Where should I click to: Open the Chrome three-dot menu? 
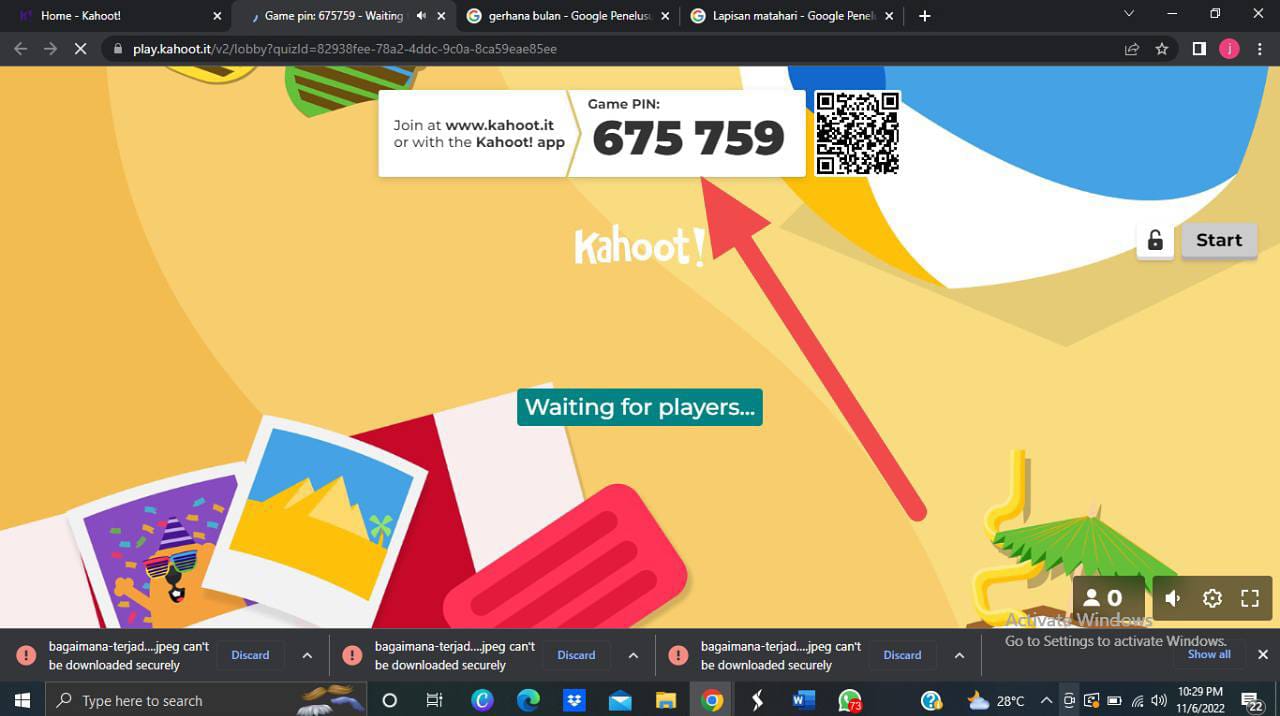pos(1259,48)
